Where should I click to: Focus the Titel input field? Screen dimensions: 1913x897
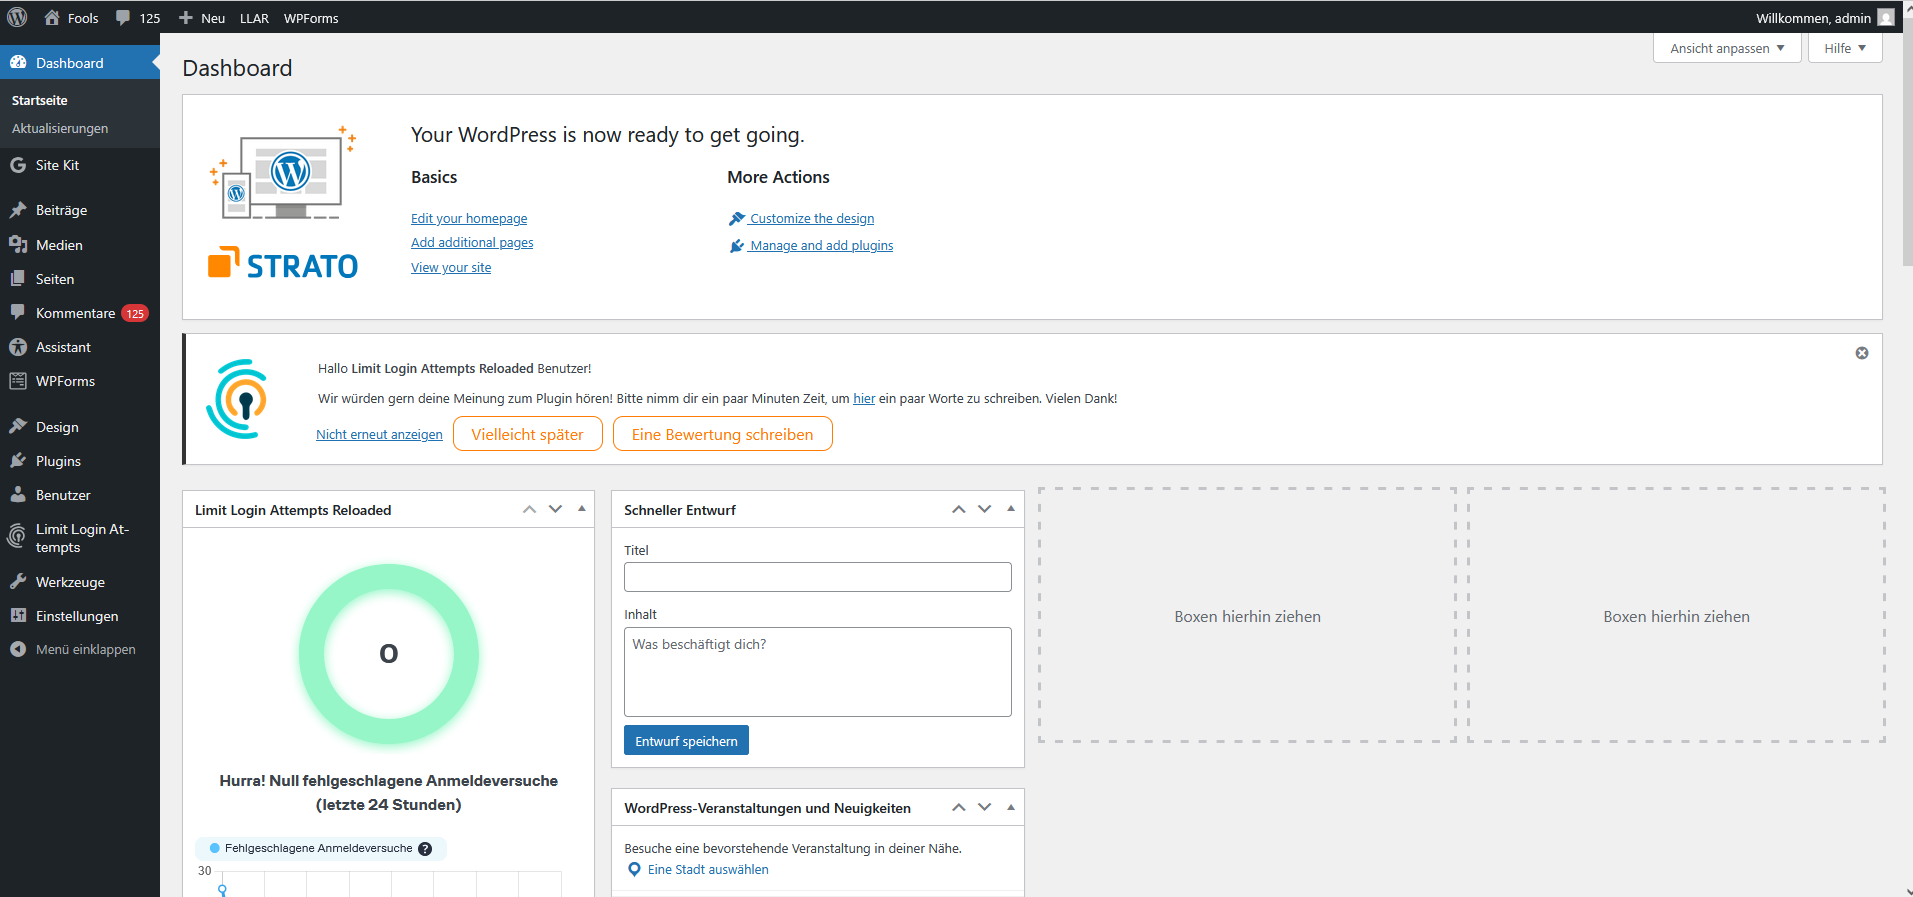click(818, 577)
